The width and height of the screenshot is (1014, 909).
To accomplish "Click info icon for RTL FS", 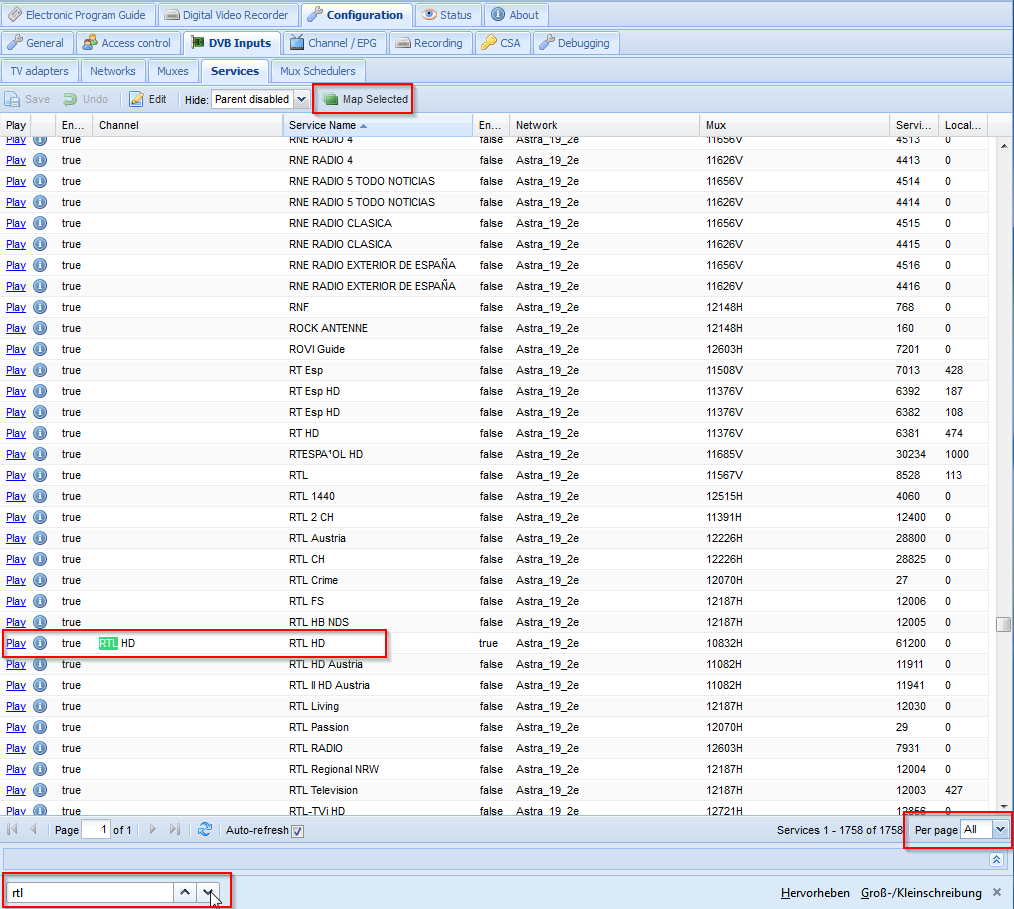I will click(x=40, y=601).
